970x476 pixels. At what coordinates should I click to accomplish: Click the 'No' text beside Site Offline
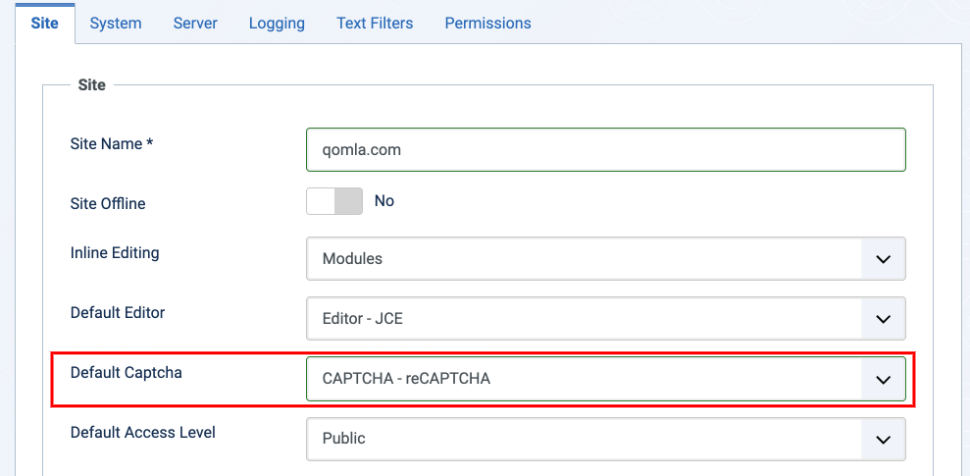(x=384, y=201)
